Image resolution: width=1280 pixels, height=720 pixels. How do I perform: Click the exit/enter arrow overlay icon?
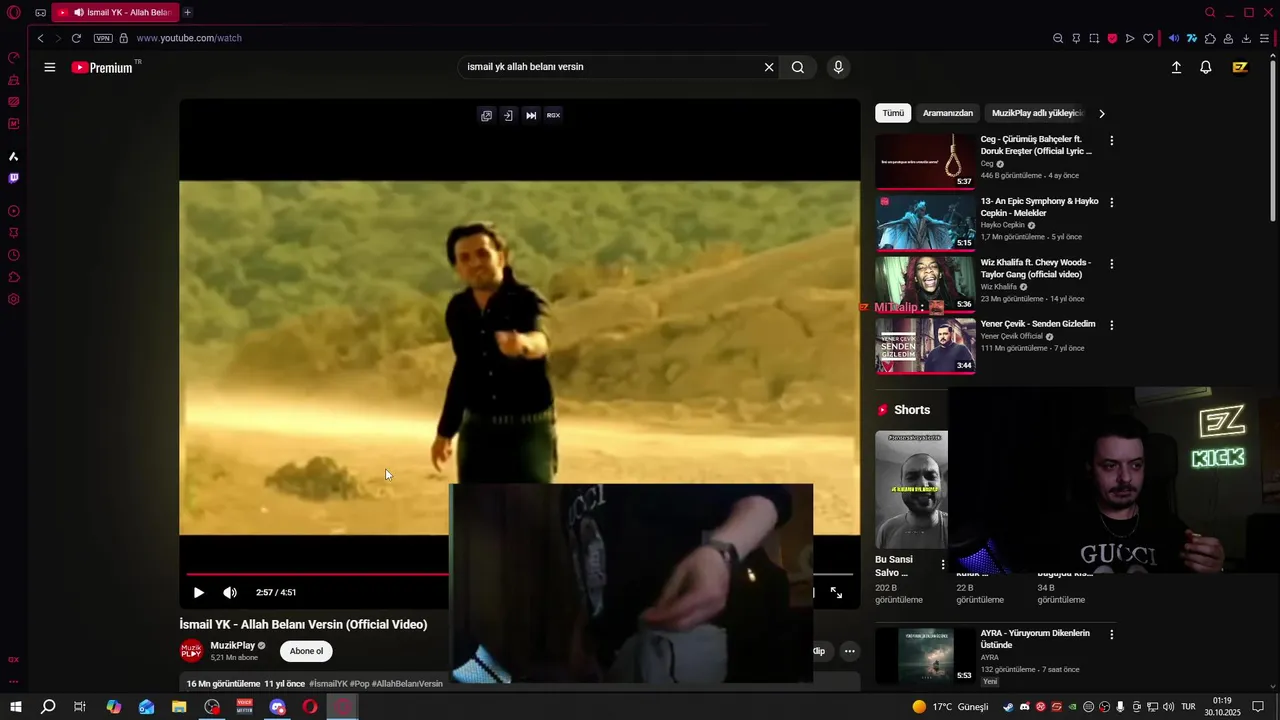(508, 115)
